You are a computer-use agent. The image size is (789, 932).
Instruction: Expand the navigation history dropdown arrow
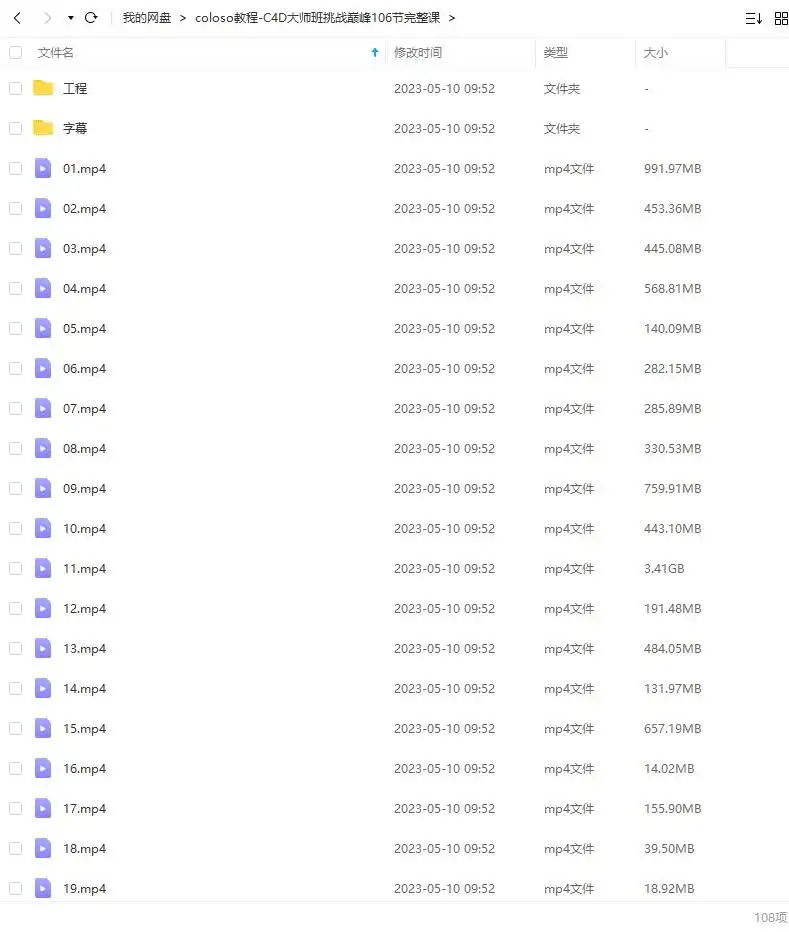tap(71, 18)
